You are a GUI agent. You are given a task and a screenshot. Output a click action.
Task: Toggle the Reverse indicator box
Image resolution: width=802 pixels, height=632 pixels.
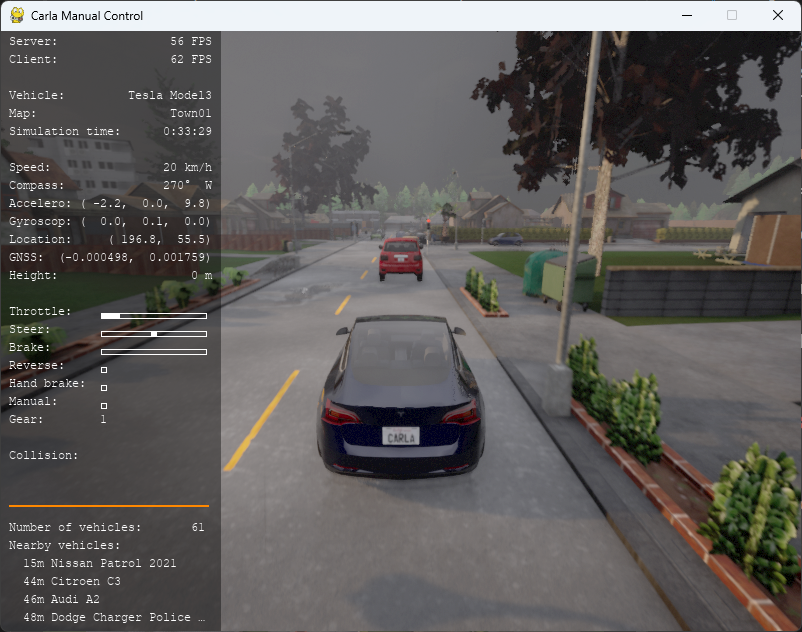tap(104, 369)
